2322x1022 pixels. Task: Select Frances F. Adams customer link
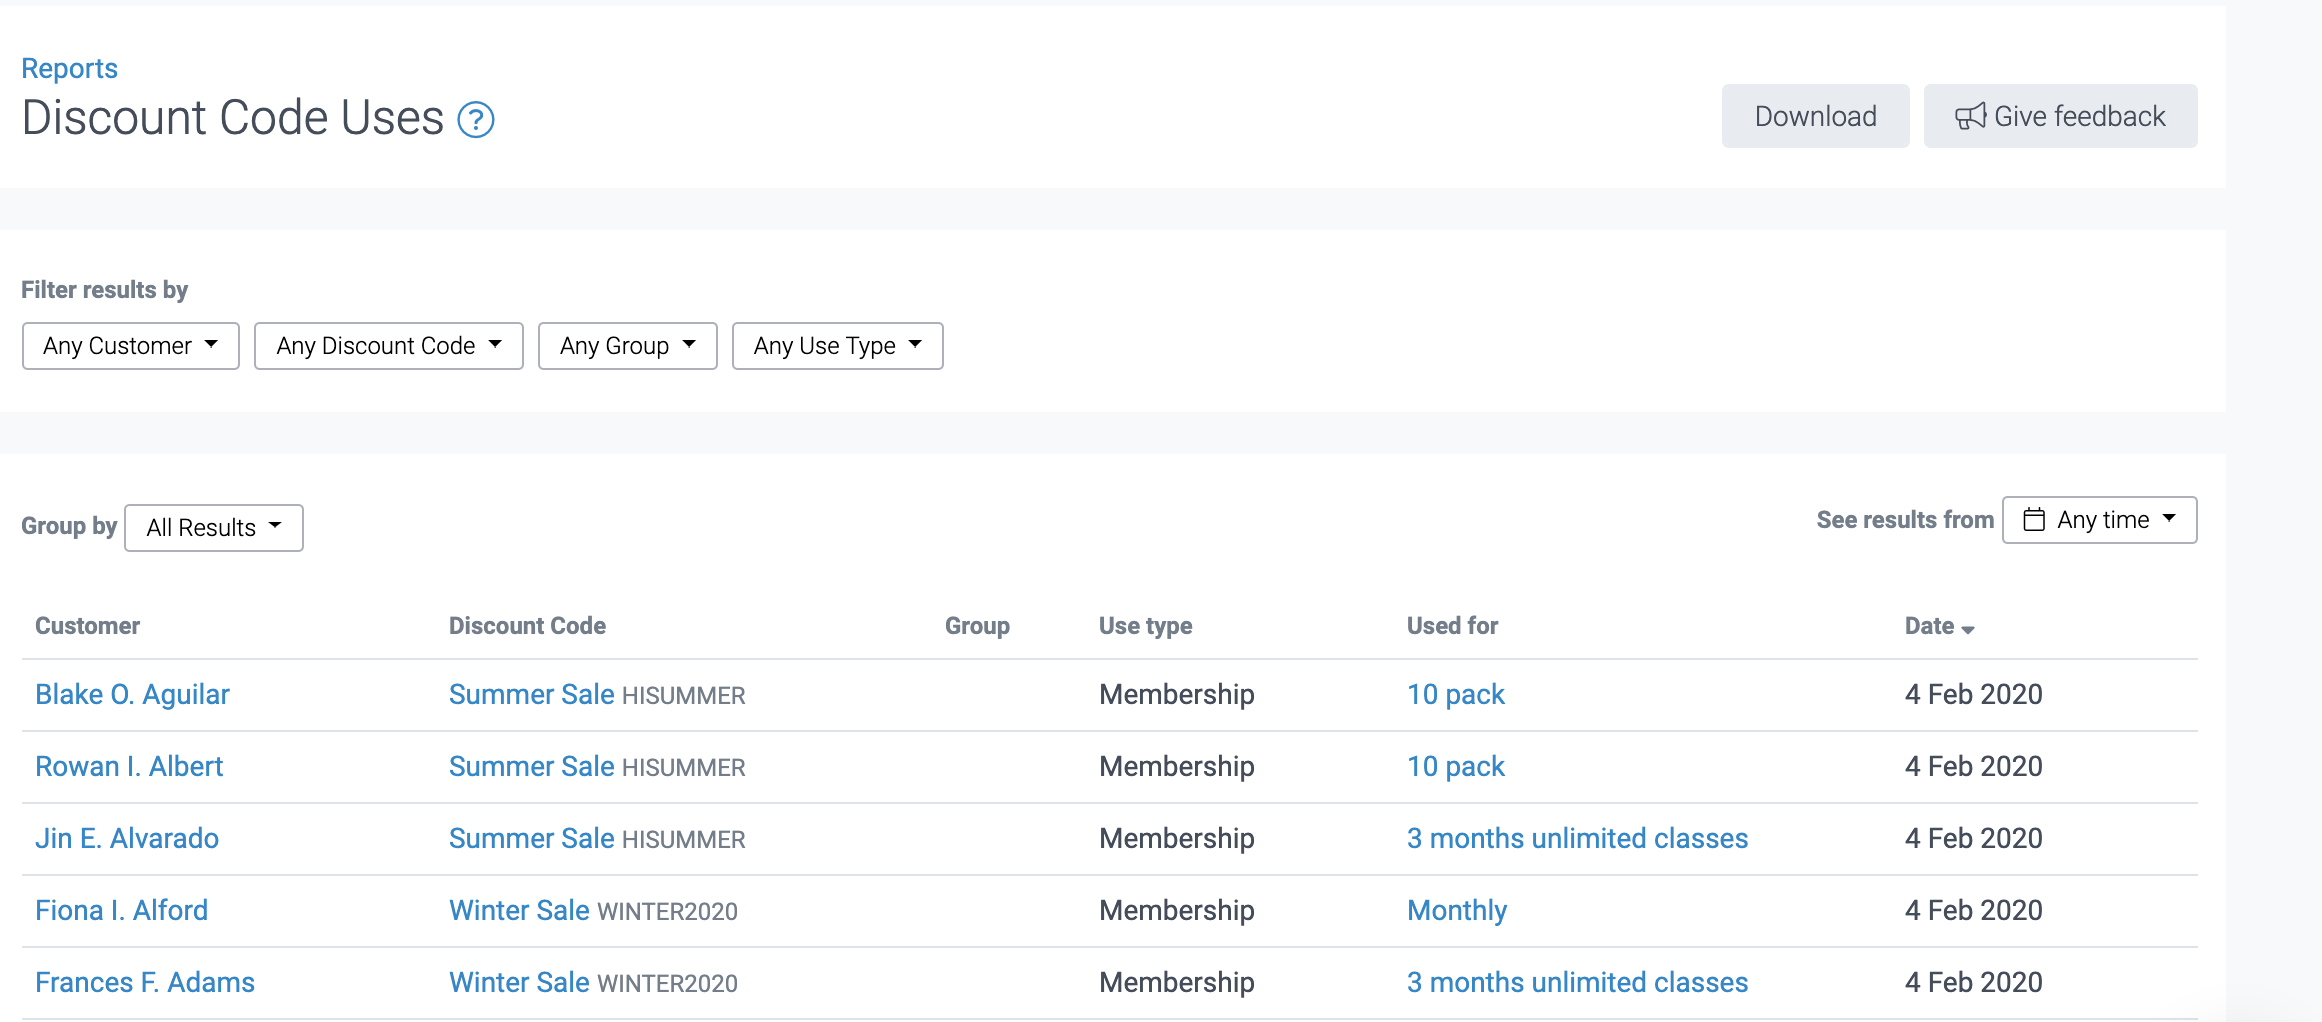coord(145,983)
